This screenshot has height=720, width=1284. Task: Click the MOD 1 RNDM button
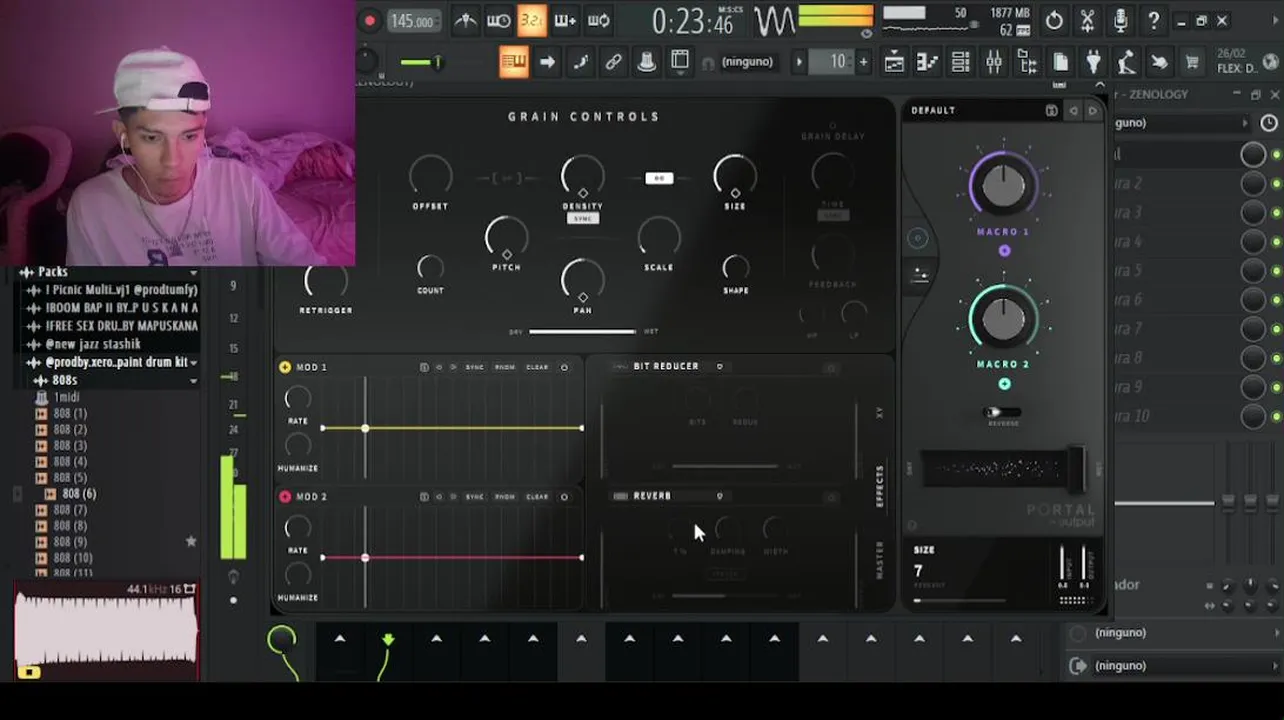(505, 367)
